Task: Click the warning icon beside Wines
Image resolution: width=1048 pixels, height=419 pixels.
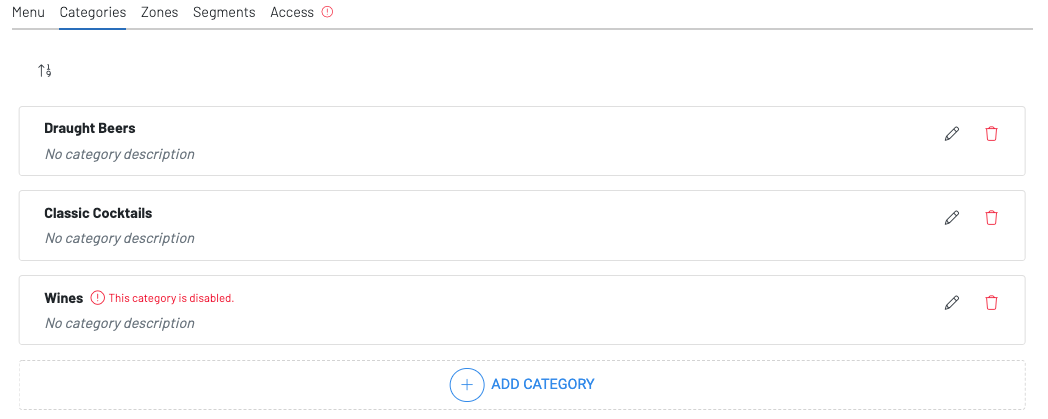Action: [x=97, y=298]
